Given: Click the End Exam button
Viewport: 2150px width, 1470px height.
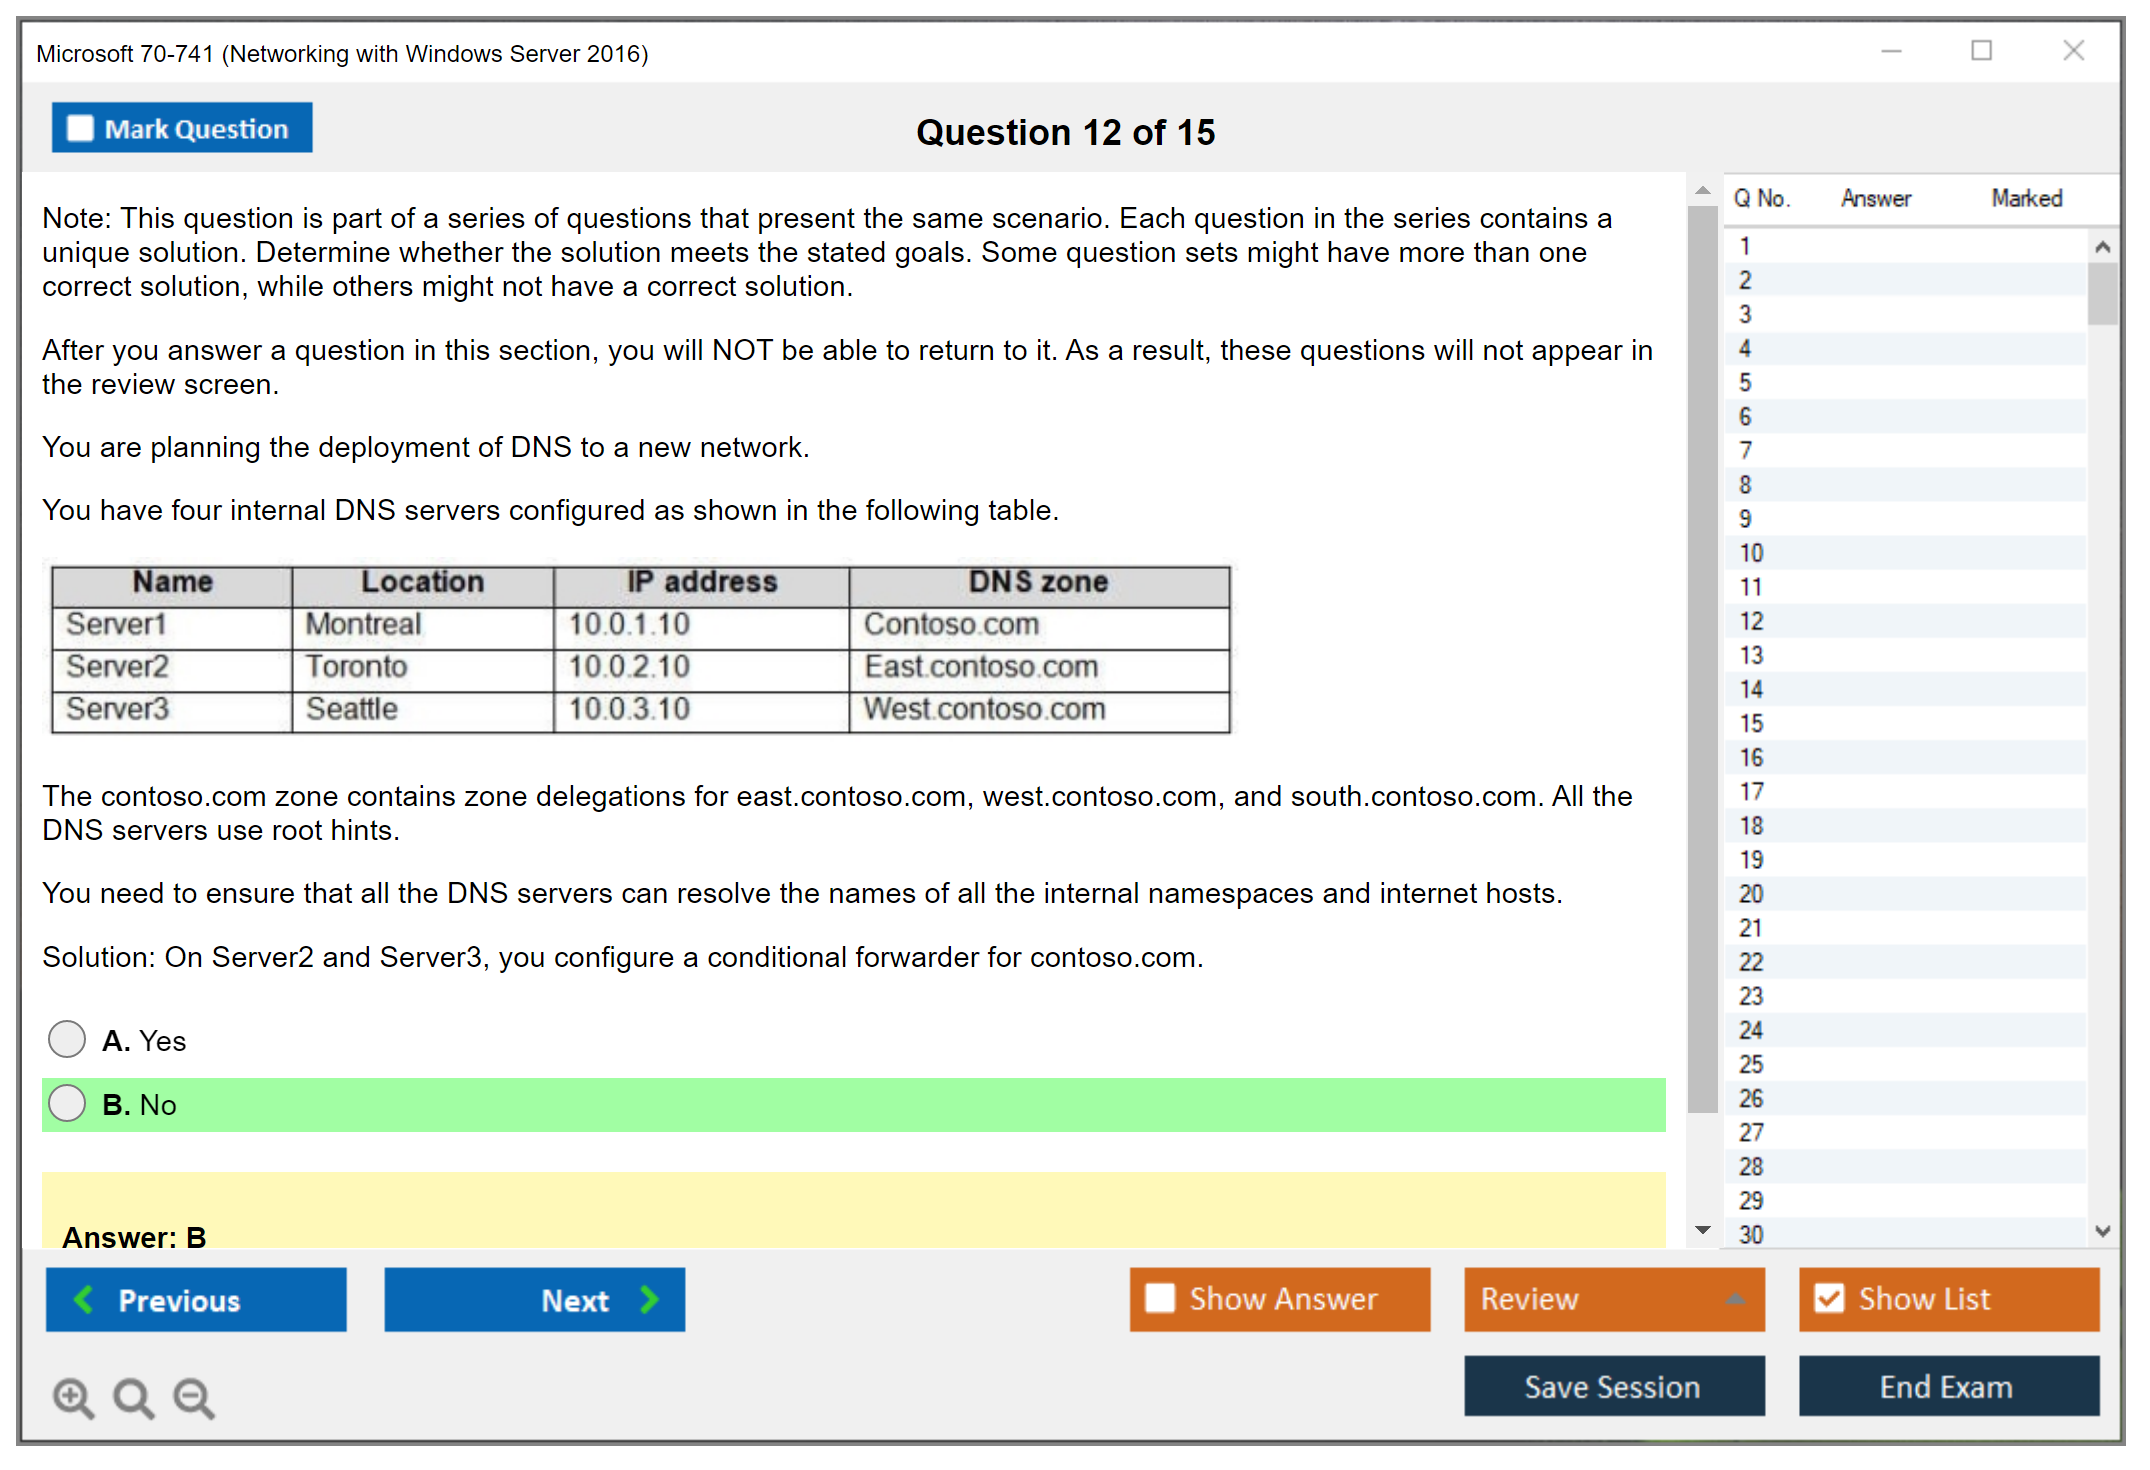Looking at the screenshot, I should [x=1947, y=1386].
